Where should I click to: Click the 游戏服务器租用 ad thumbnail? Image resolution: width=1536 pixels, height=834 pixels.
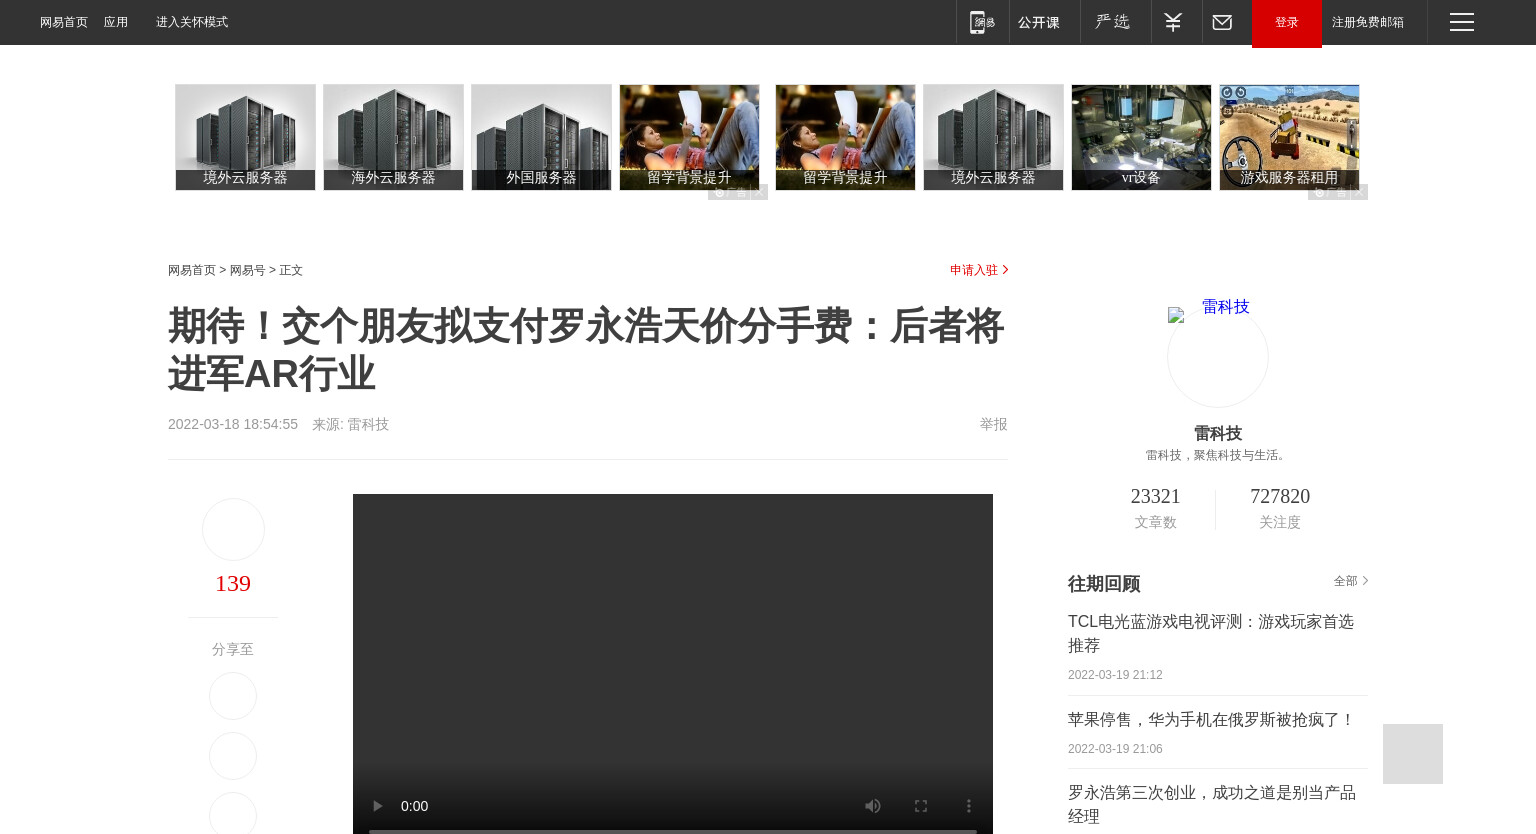[1289, 137]
